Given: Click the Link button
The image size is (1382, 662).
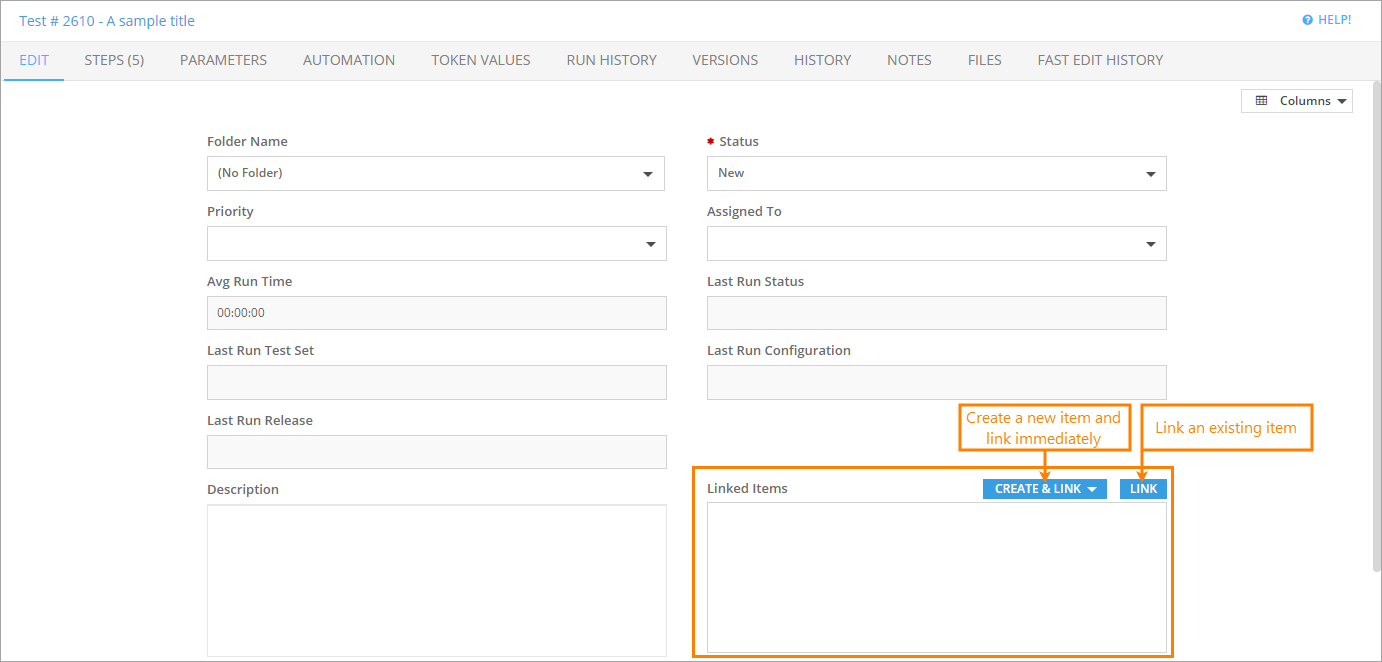Looking at the screenshot, I should pos(1143,489).
